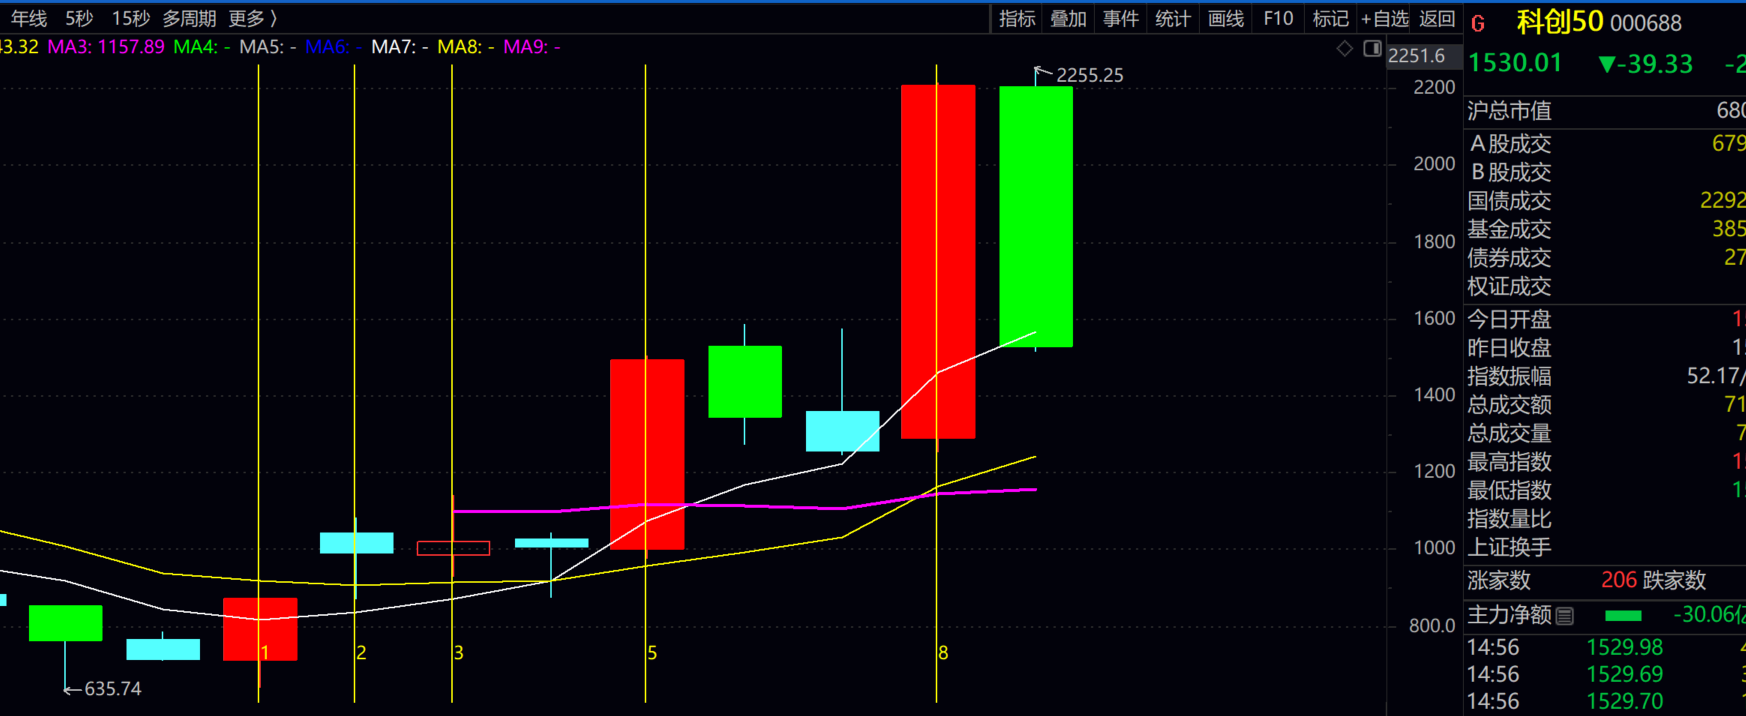Click the red G icon beside 科创50

coord(1478,23)
